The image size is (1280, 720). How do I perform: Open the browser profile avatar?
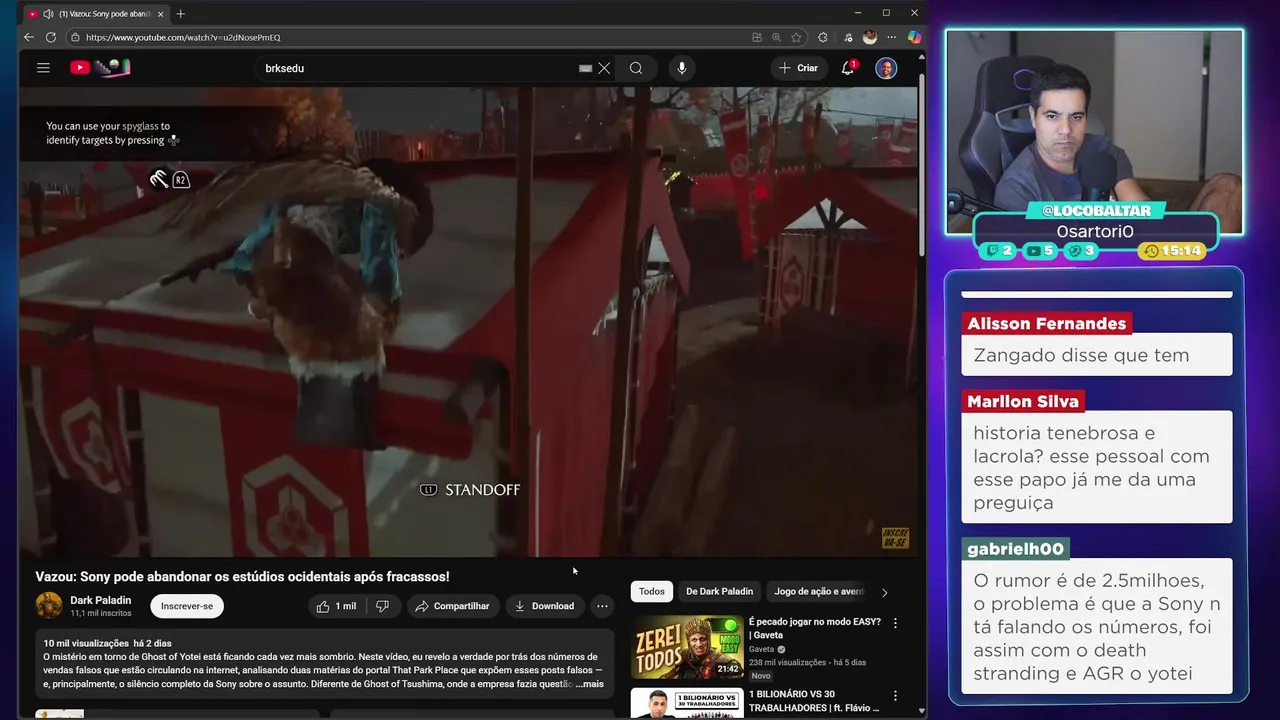pos(870,37)
